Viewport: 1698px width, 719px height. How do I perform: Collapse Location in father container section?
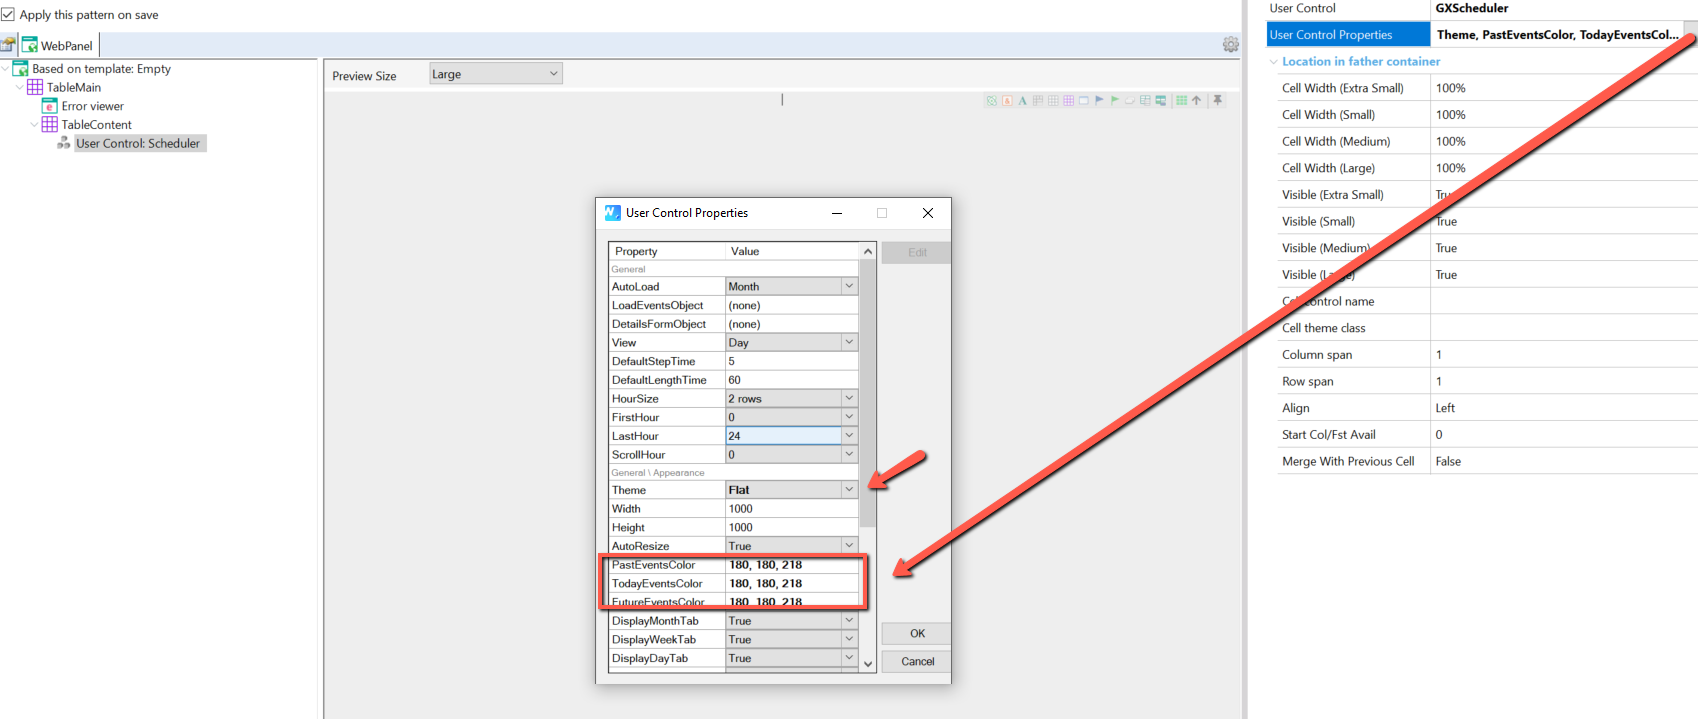[x=1274, y=62]
